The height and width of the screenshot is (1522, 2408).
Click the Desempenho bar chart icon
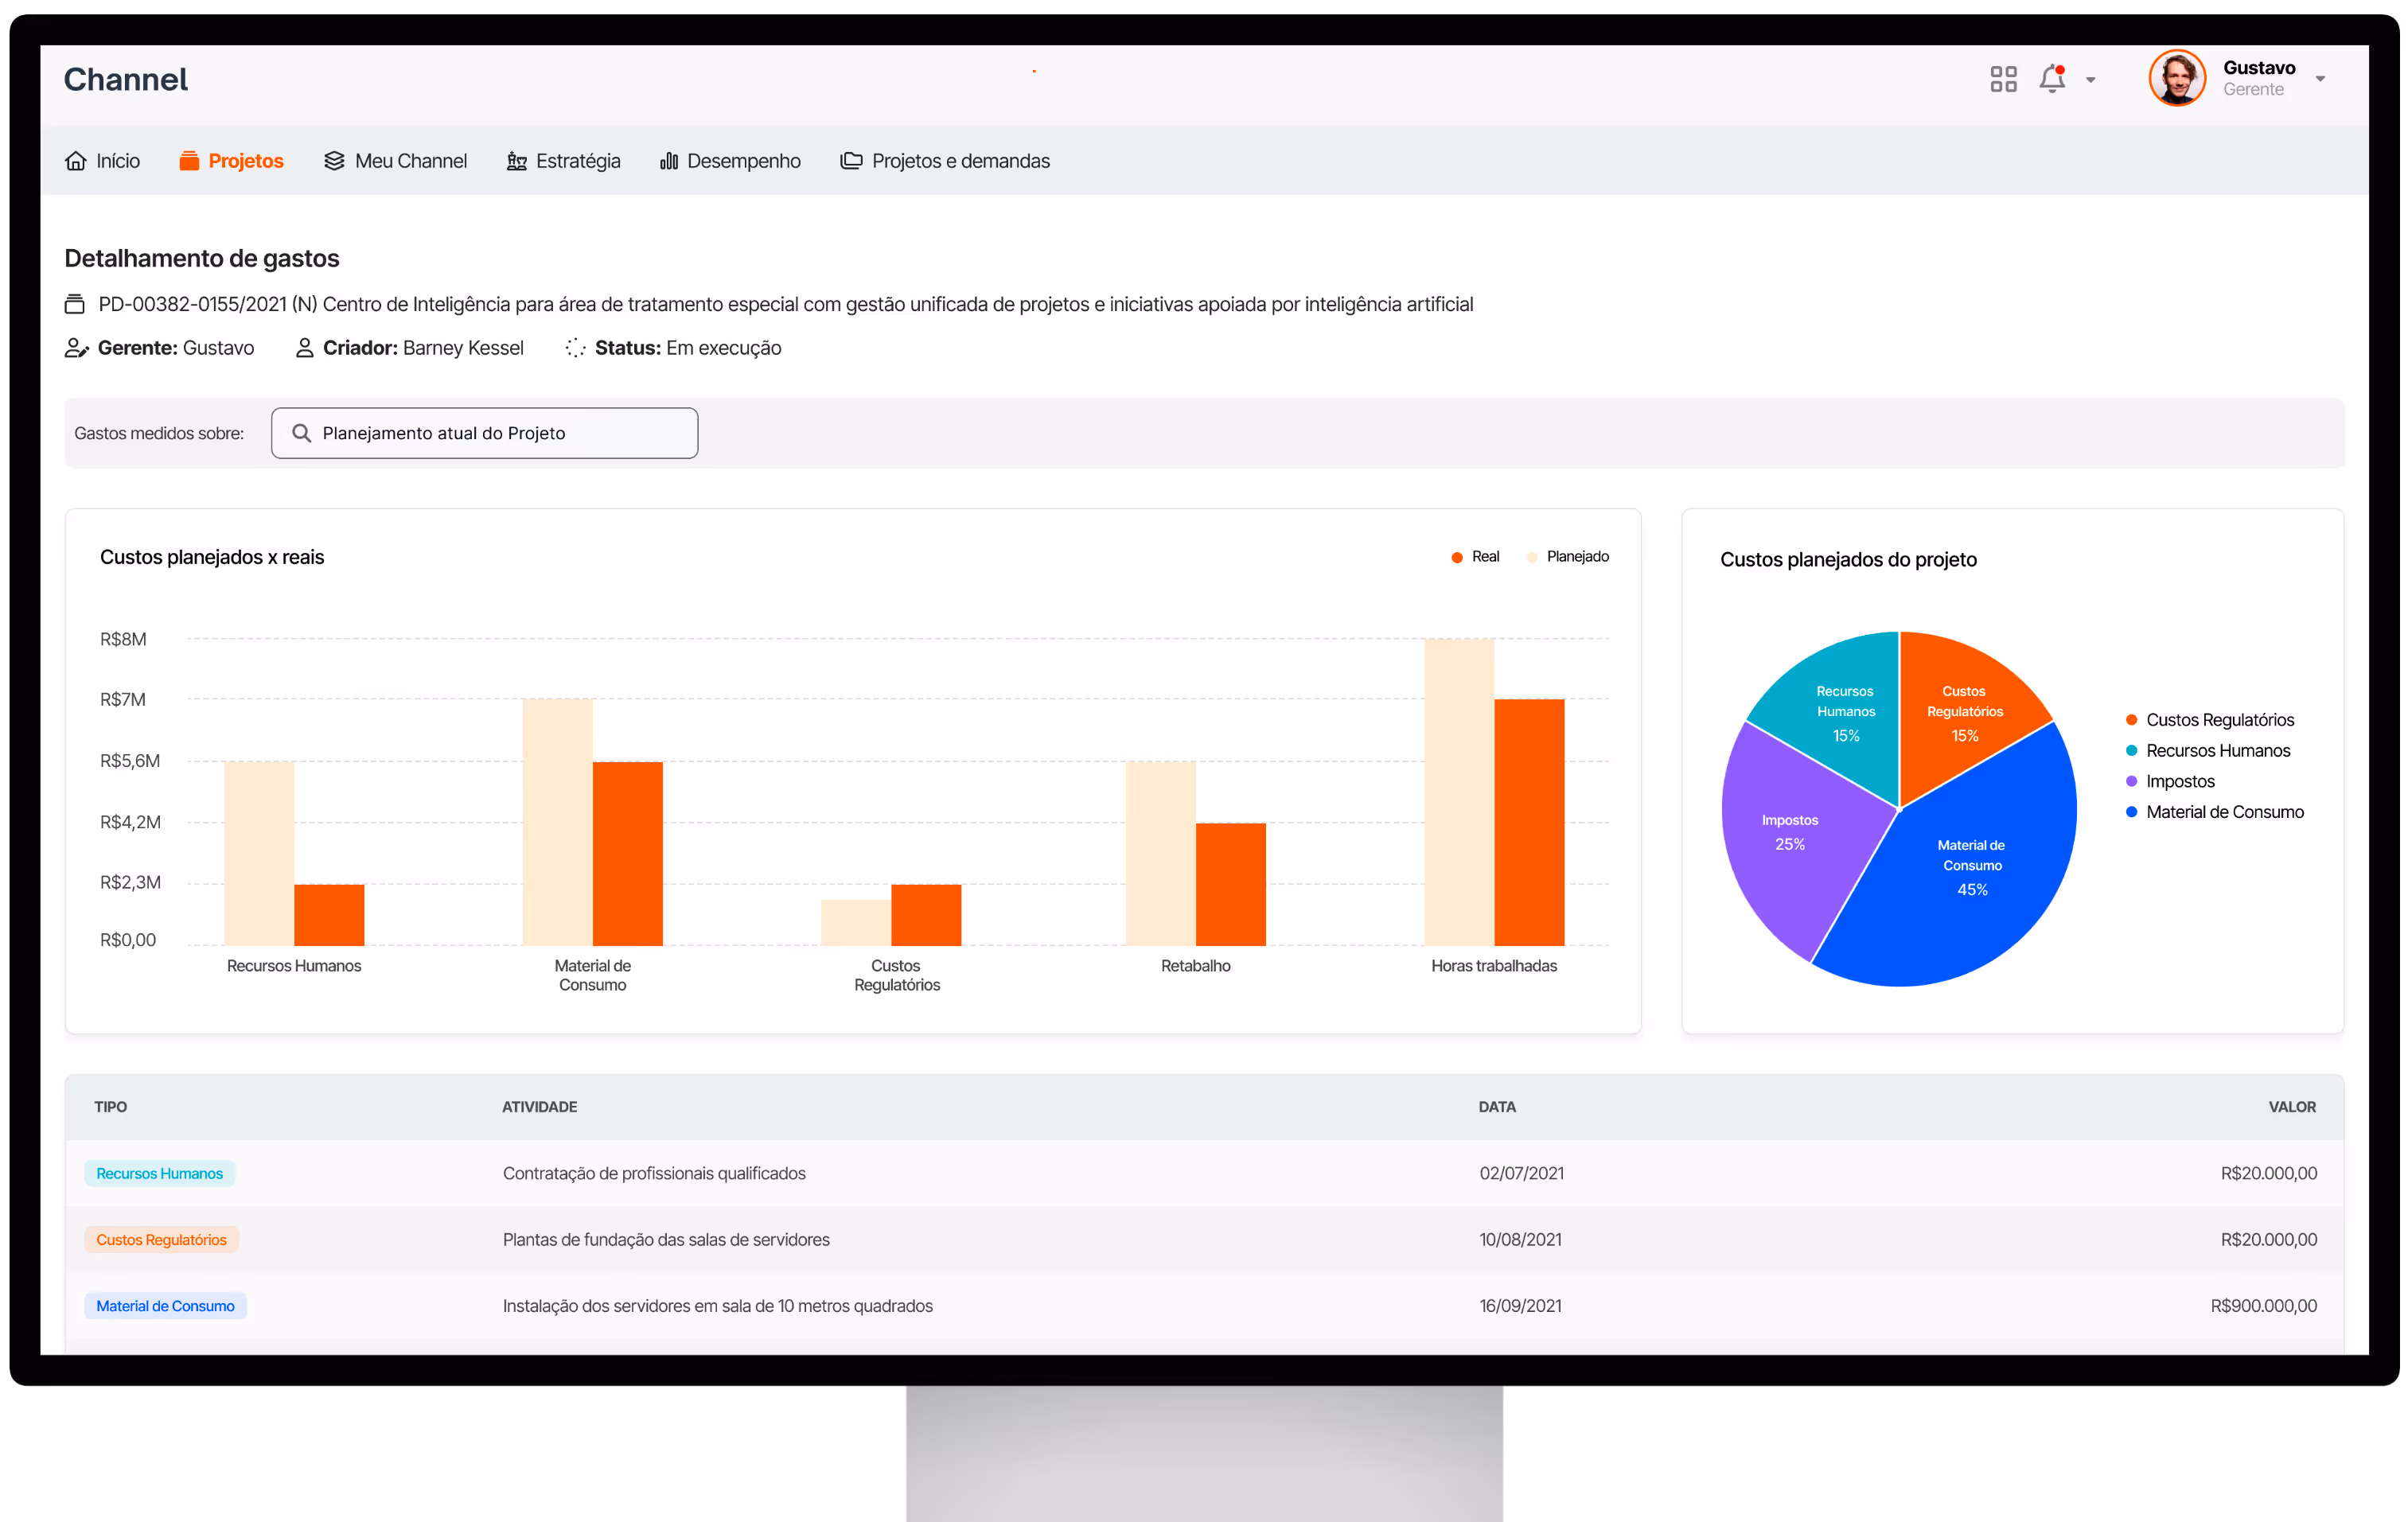pos(669,161)
